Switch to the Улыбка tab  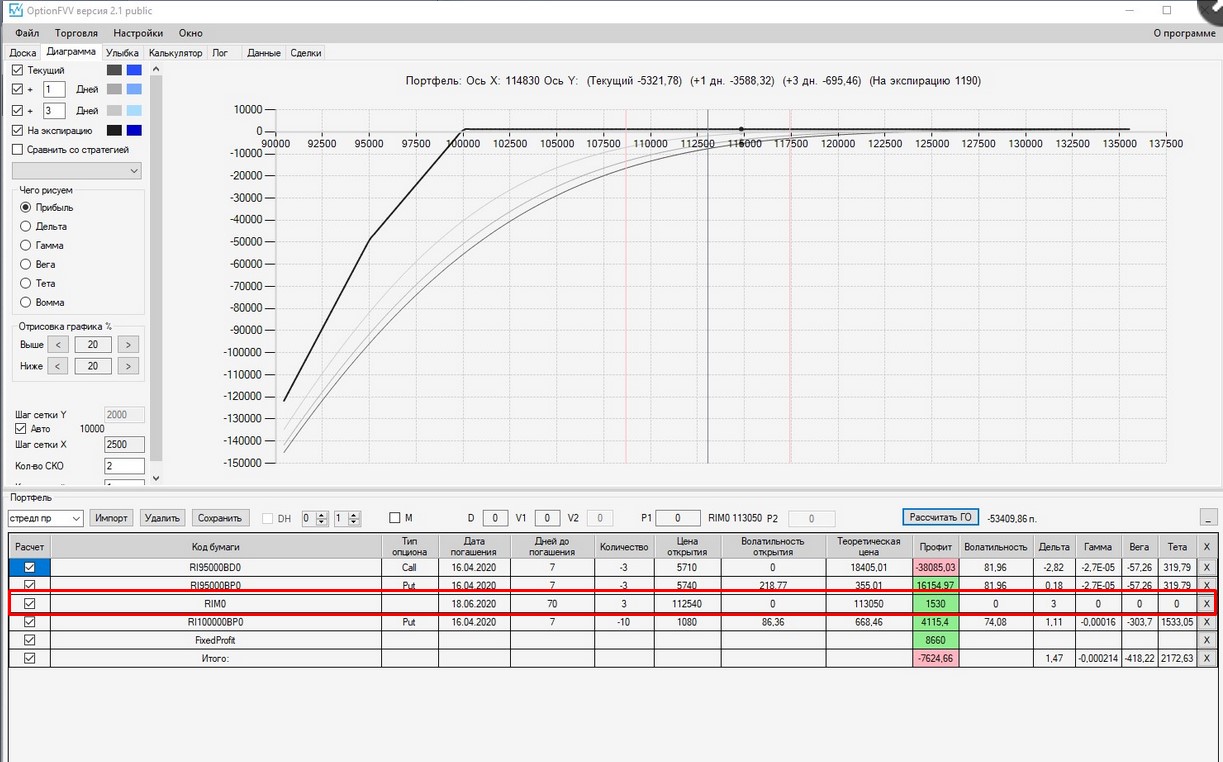tap(122, 53)
